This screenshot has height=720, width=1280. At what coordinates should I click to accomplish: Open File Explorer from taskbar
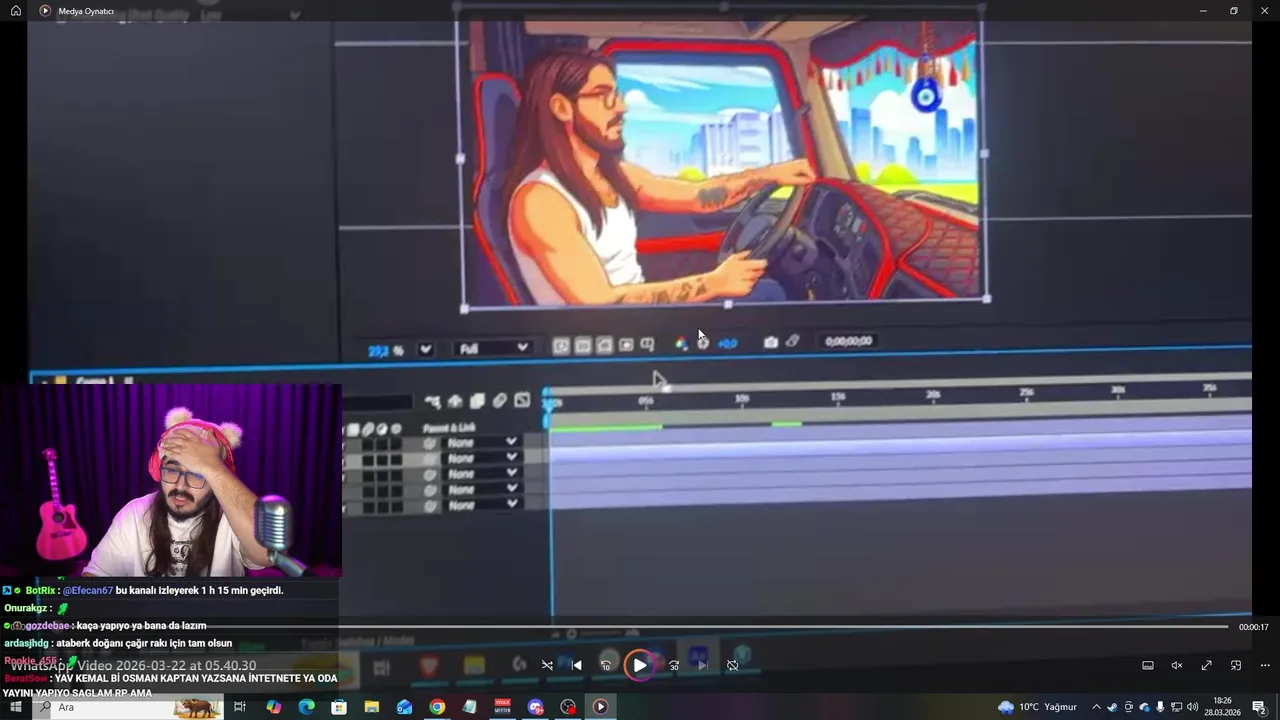click(371, 707)
